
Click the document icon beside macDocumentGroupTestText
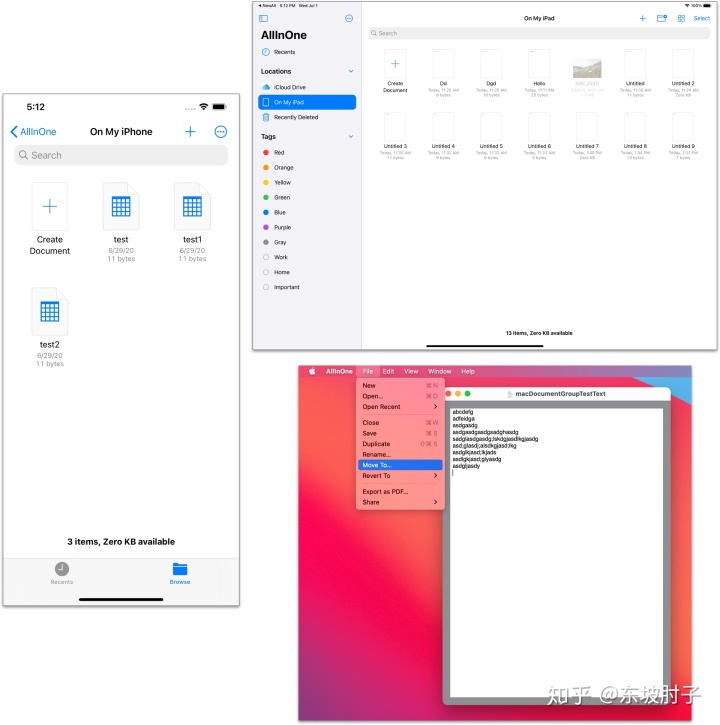510,394
